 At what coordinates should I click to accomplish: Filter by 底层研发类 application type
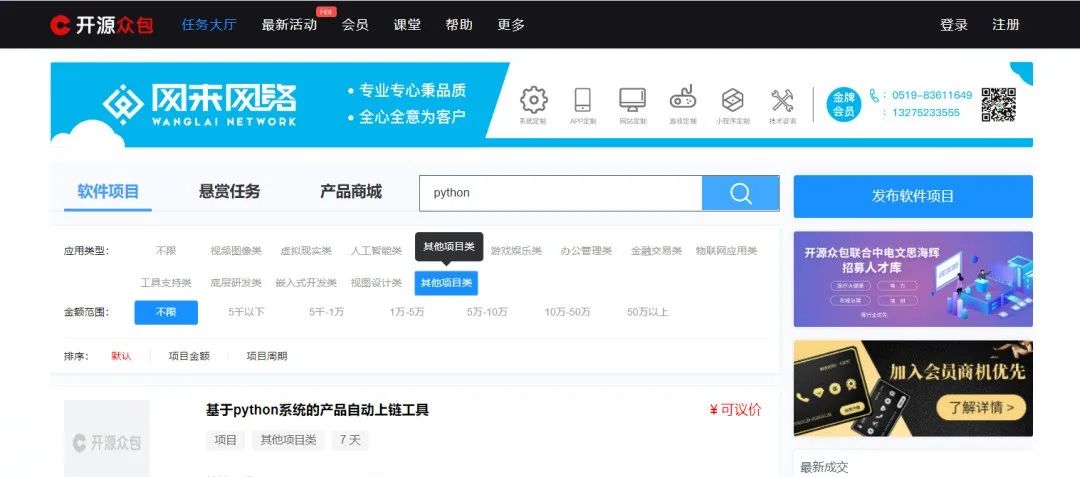pyautogui.click(x=236, y=283)
